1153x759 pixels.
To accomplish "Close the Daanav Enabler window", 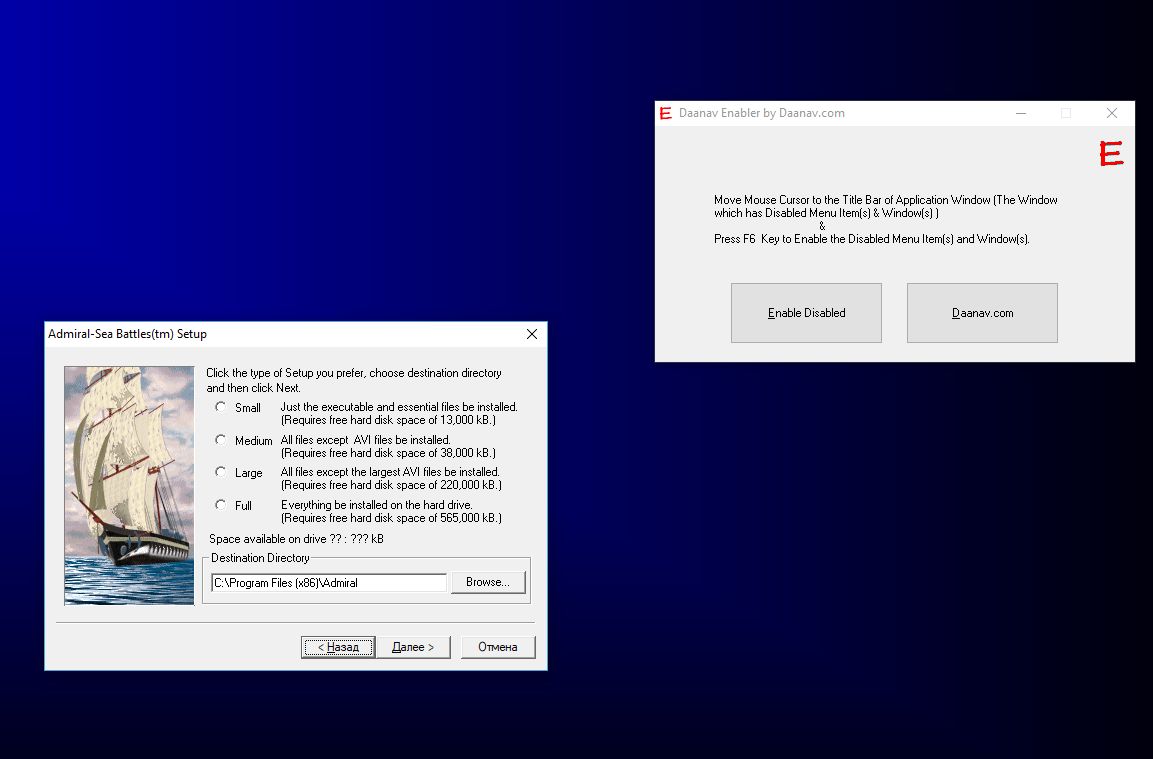I will point(1112,113).
